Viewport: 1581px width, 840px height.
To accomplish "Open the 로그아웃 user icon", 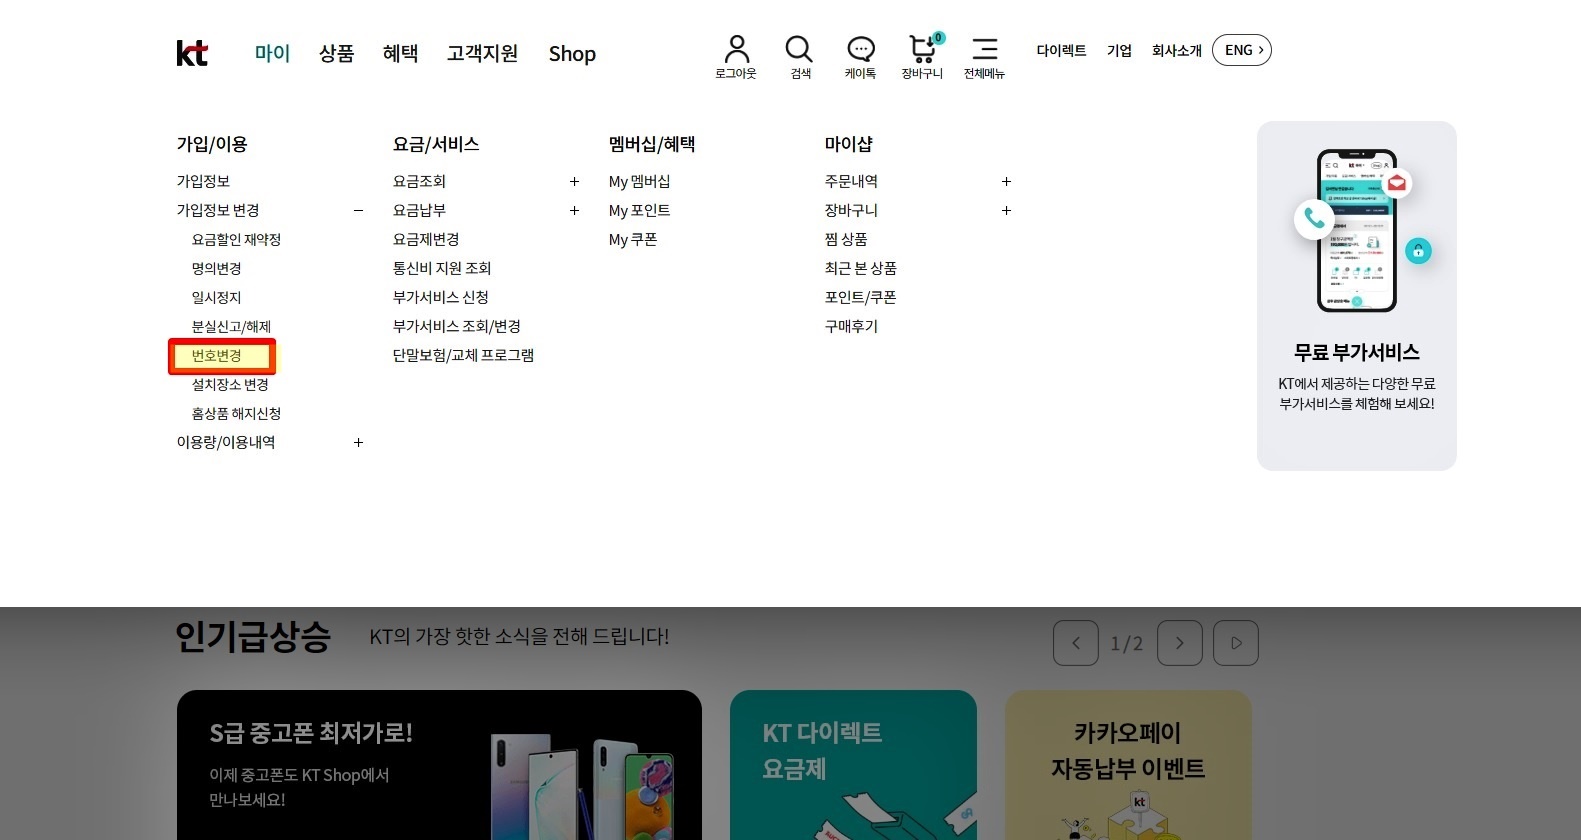I will point(736,57).
